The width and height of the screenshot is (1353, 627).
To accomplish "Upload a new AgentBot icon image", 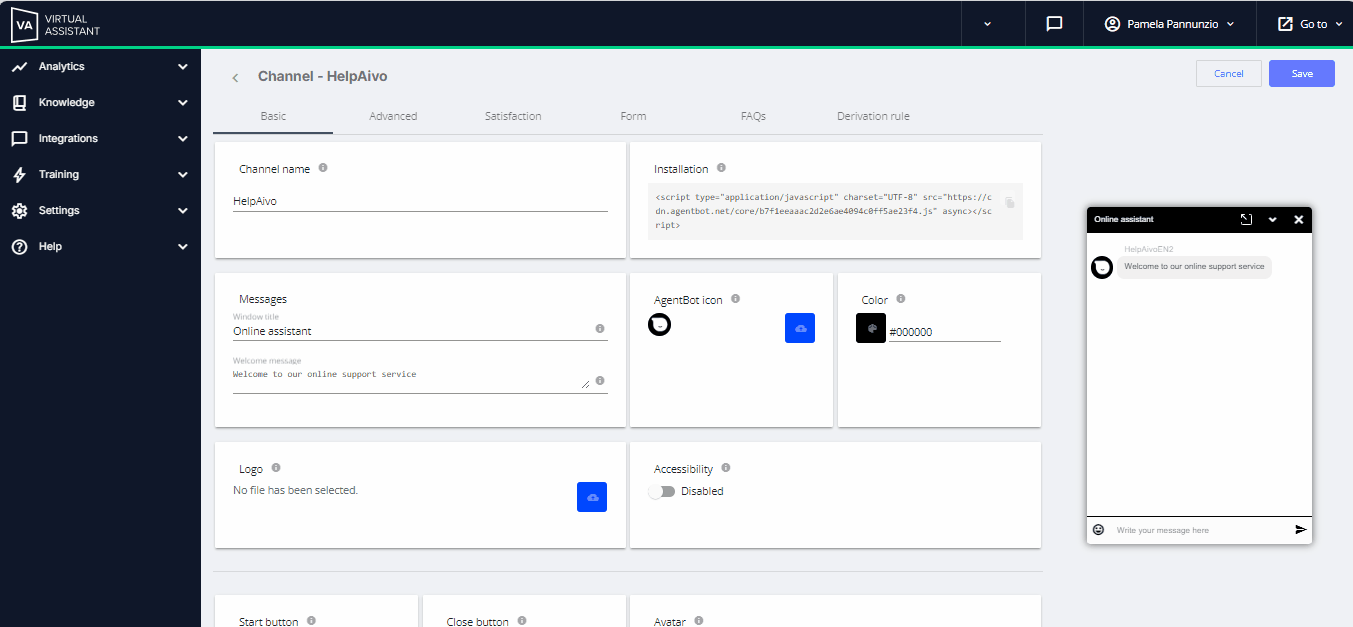I will [x=800, y=328].
